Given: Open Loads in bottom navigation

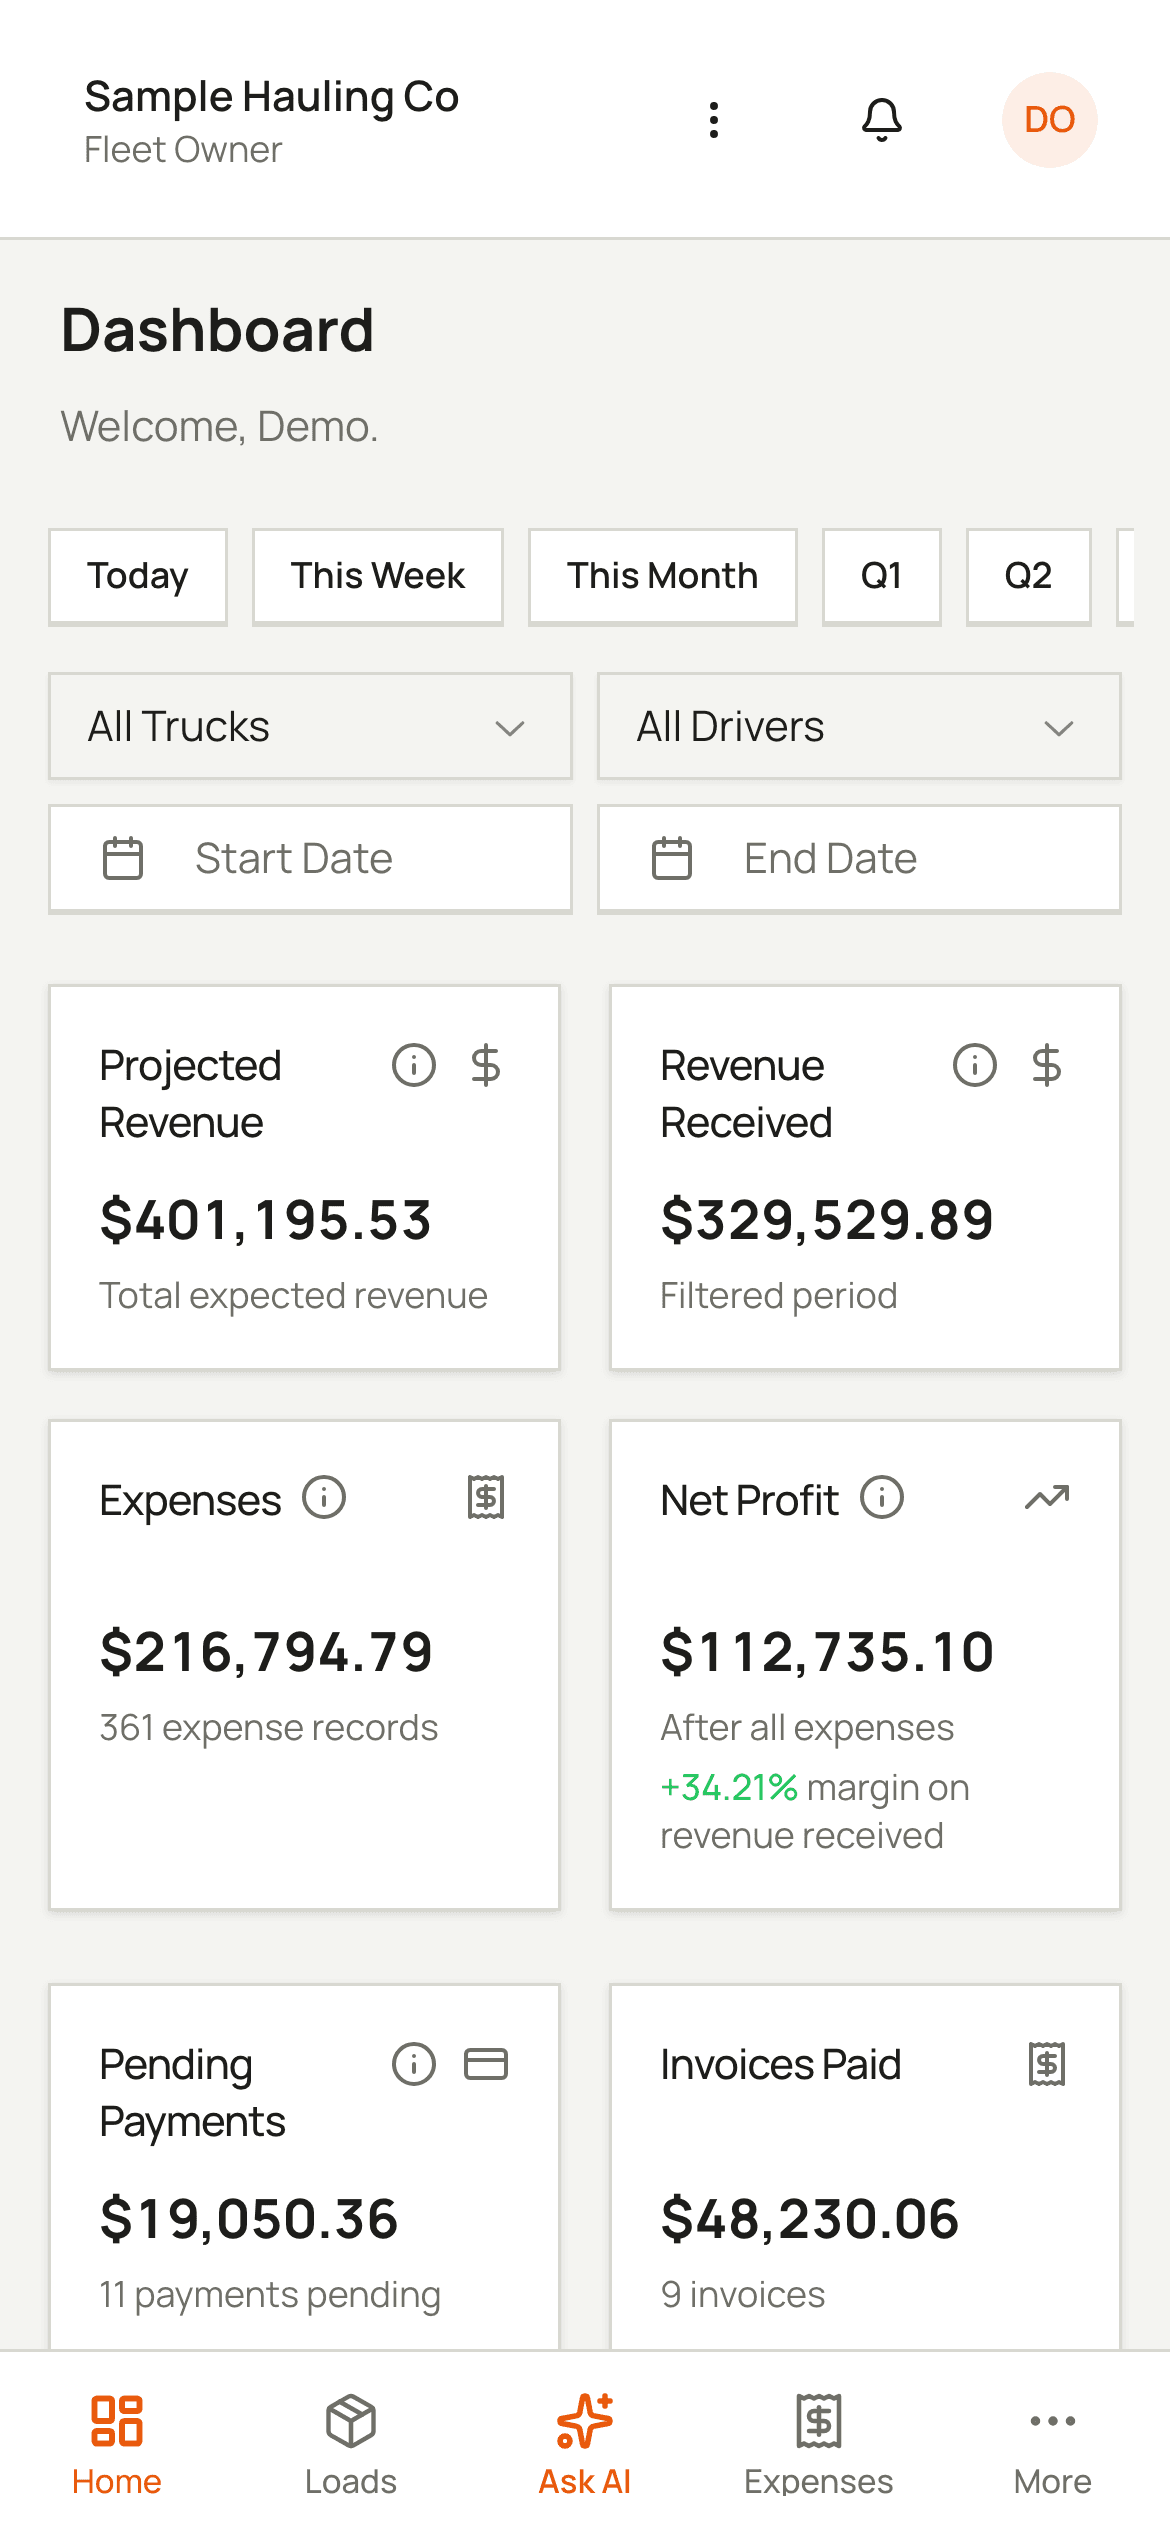Looking at the screenshot, I should [351, 2444].
